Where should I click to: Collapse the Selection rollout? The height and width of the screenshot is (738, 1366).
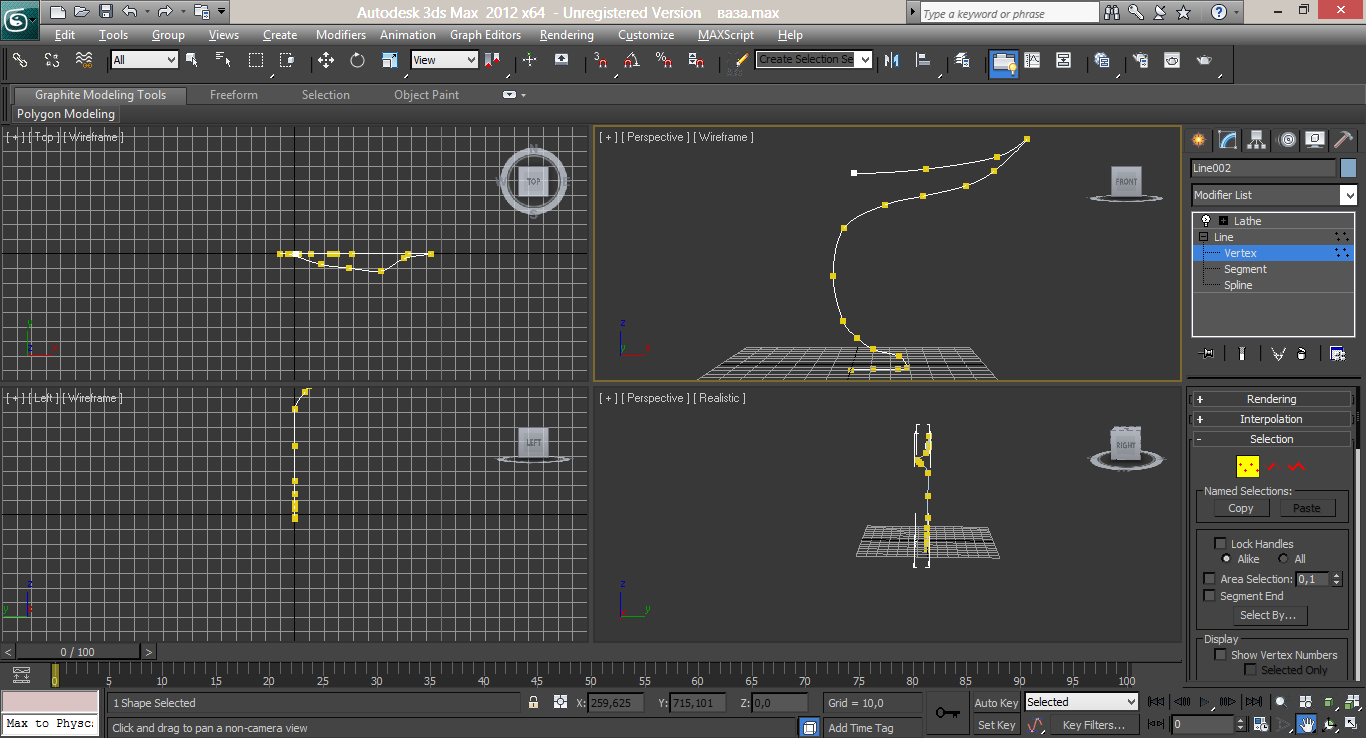[1271, 439]
